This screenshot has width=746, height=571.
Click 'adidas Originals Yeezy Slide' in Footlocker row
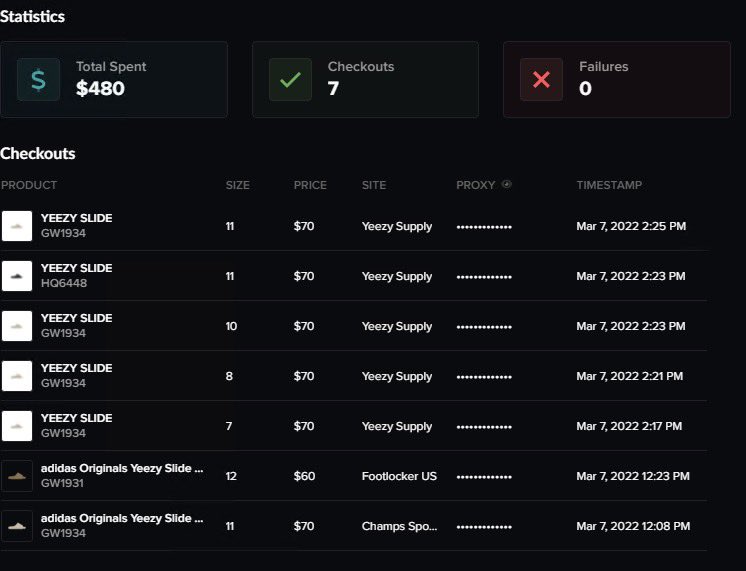[x=122, y=468]
